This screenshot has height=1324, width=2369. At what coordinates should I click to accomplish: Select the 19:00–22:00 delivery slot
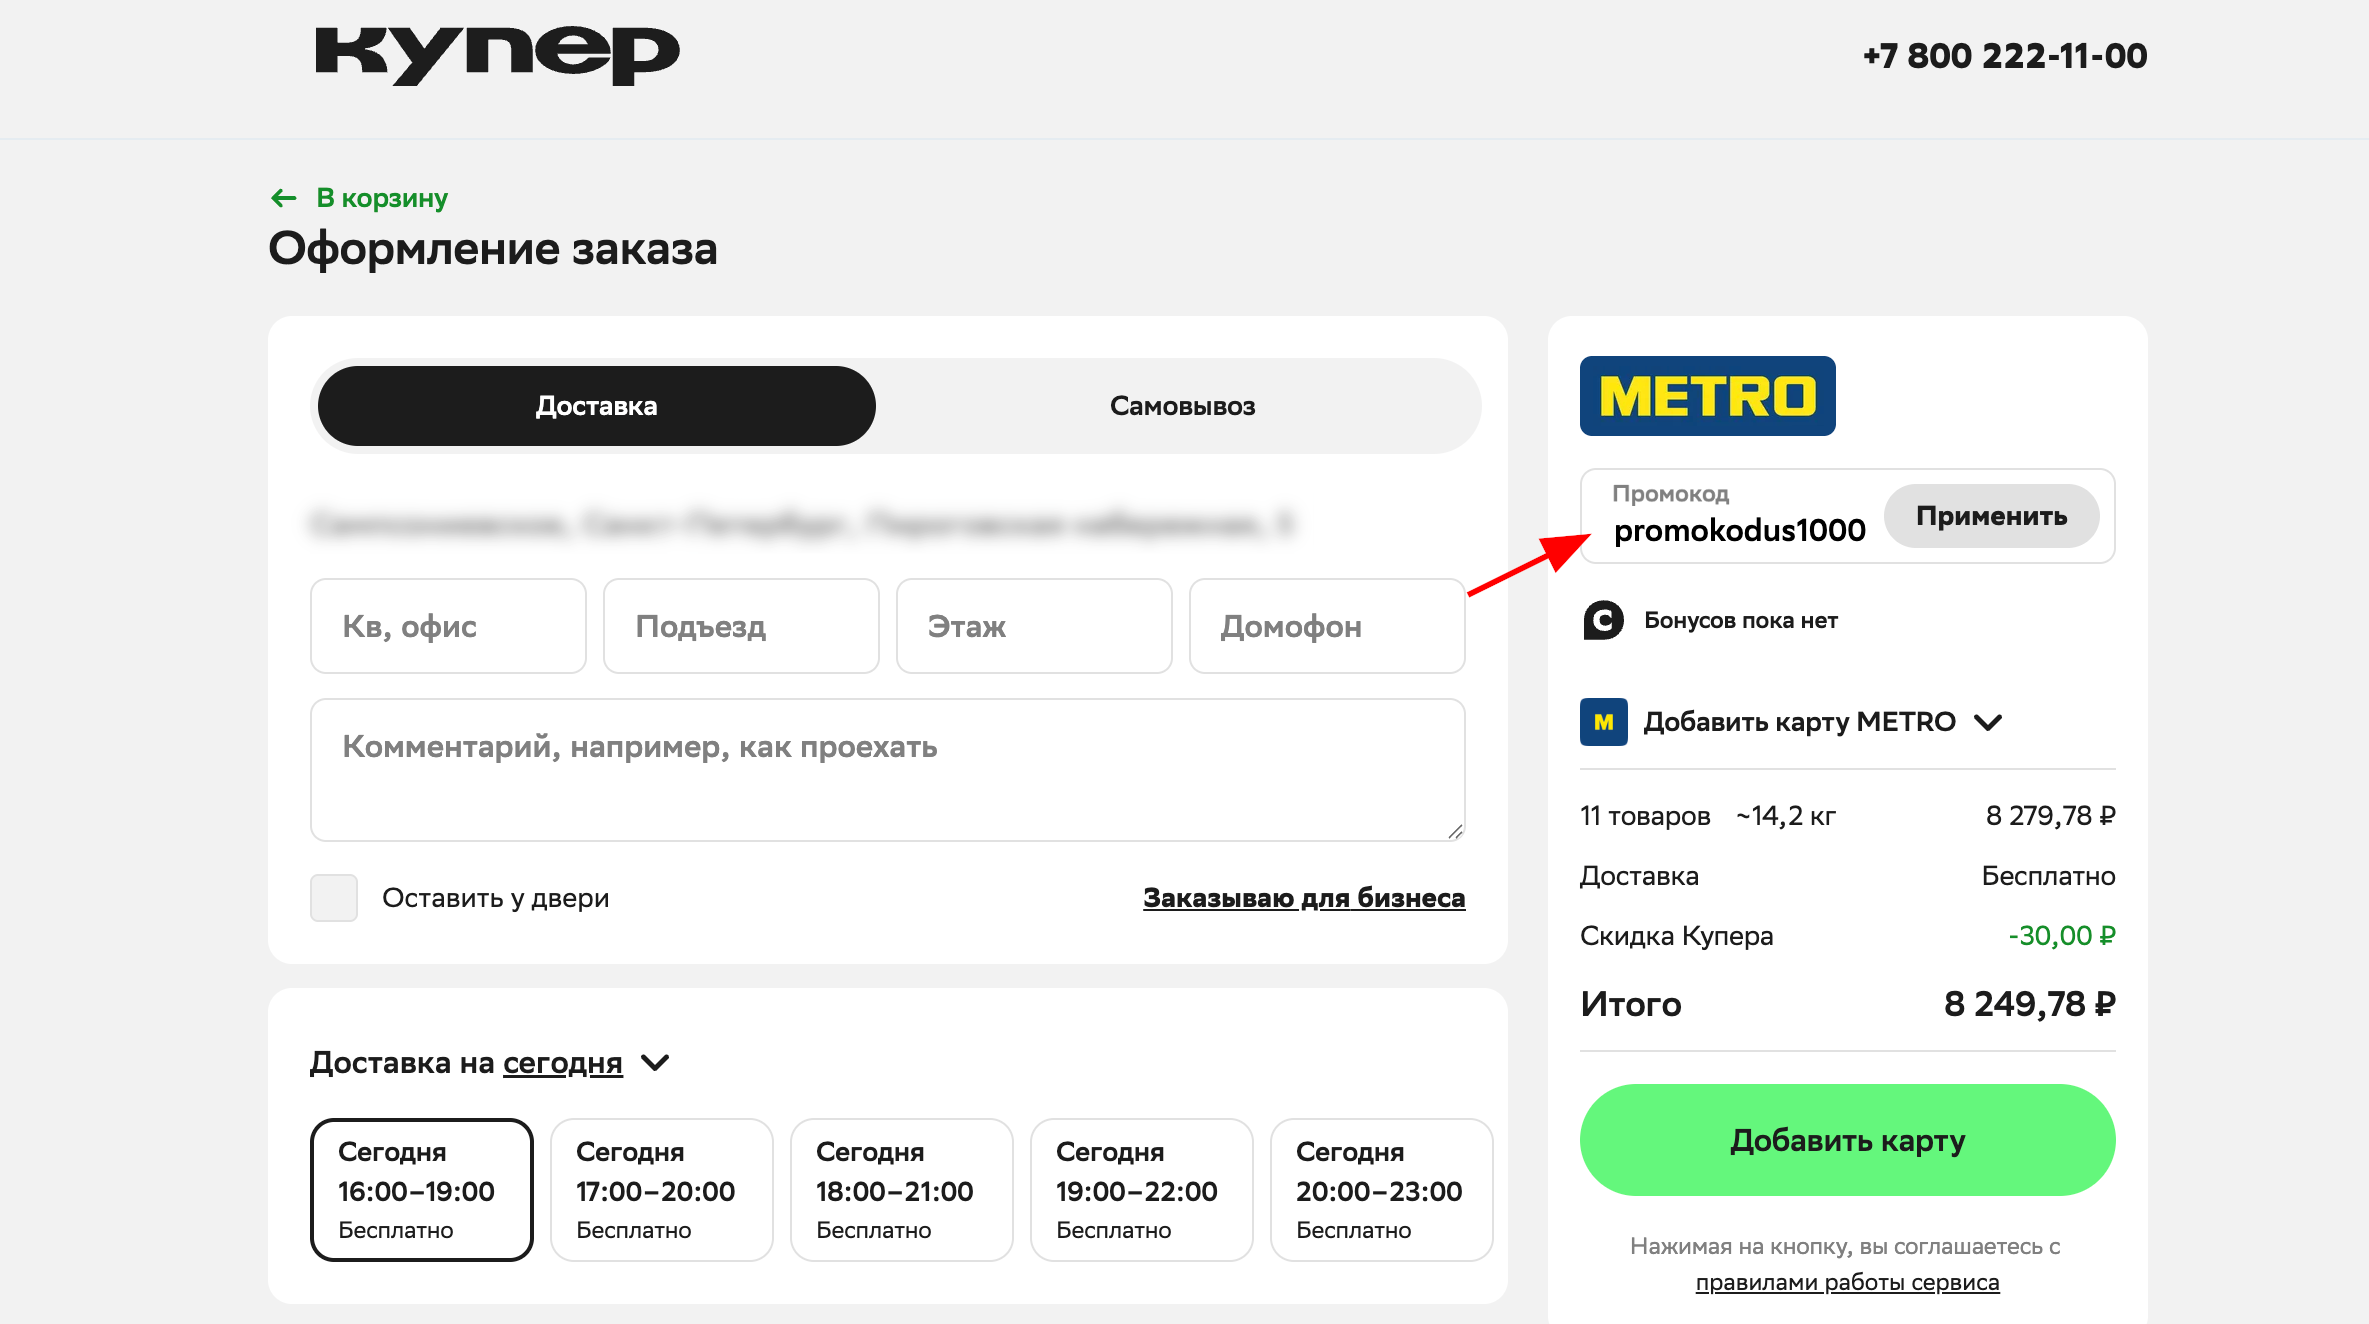pos(1139,1189)
